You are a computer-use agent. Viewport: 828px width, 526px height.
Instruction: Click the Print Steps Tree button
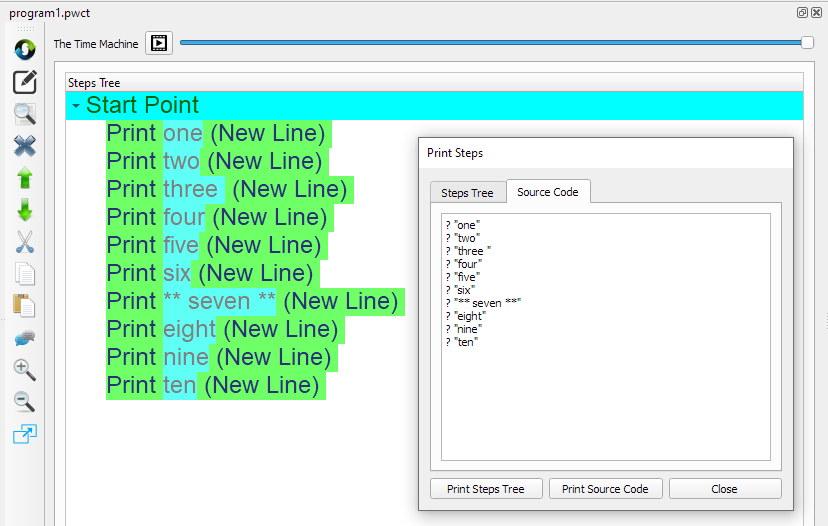(485, 489)
